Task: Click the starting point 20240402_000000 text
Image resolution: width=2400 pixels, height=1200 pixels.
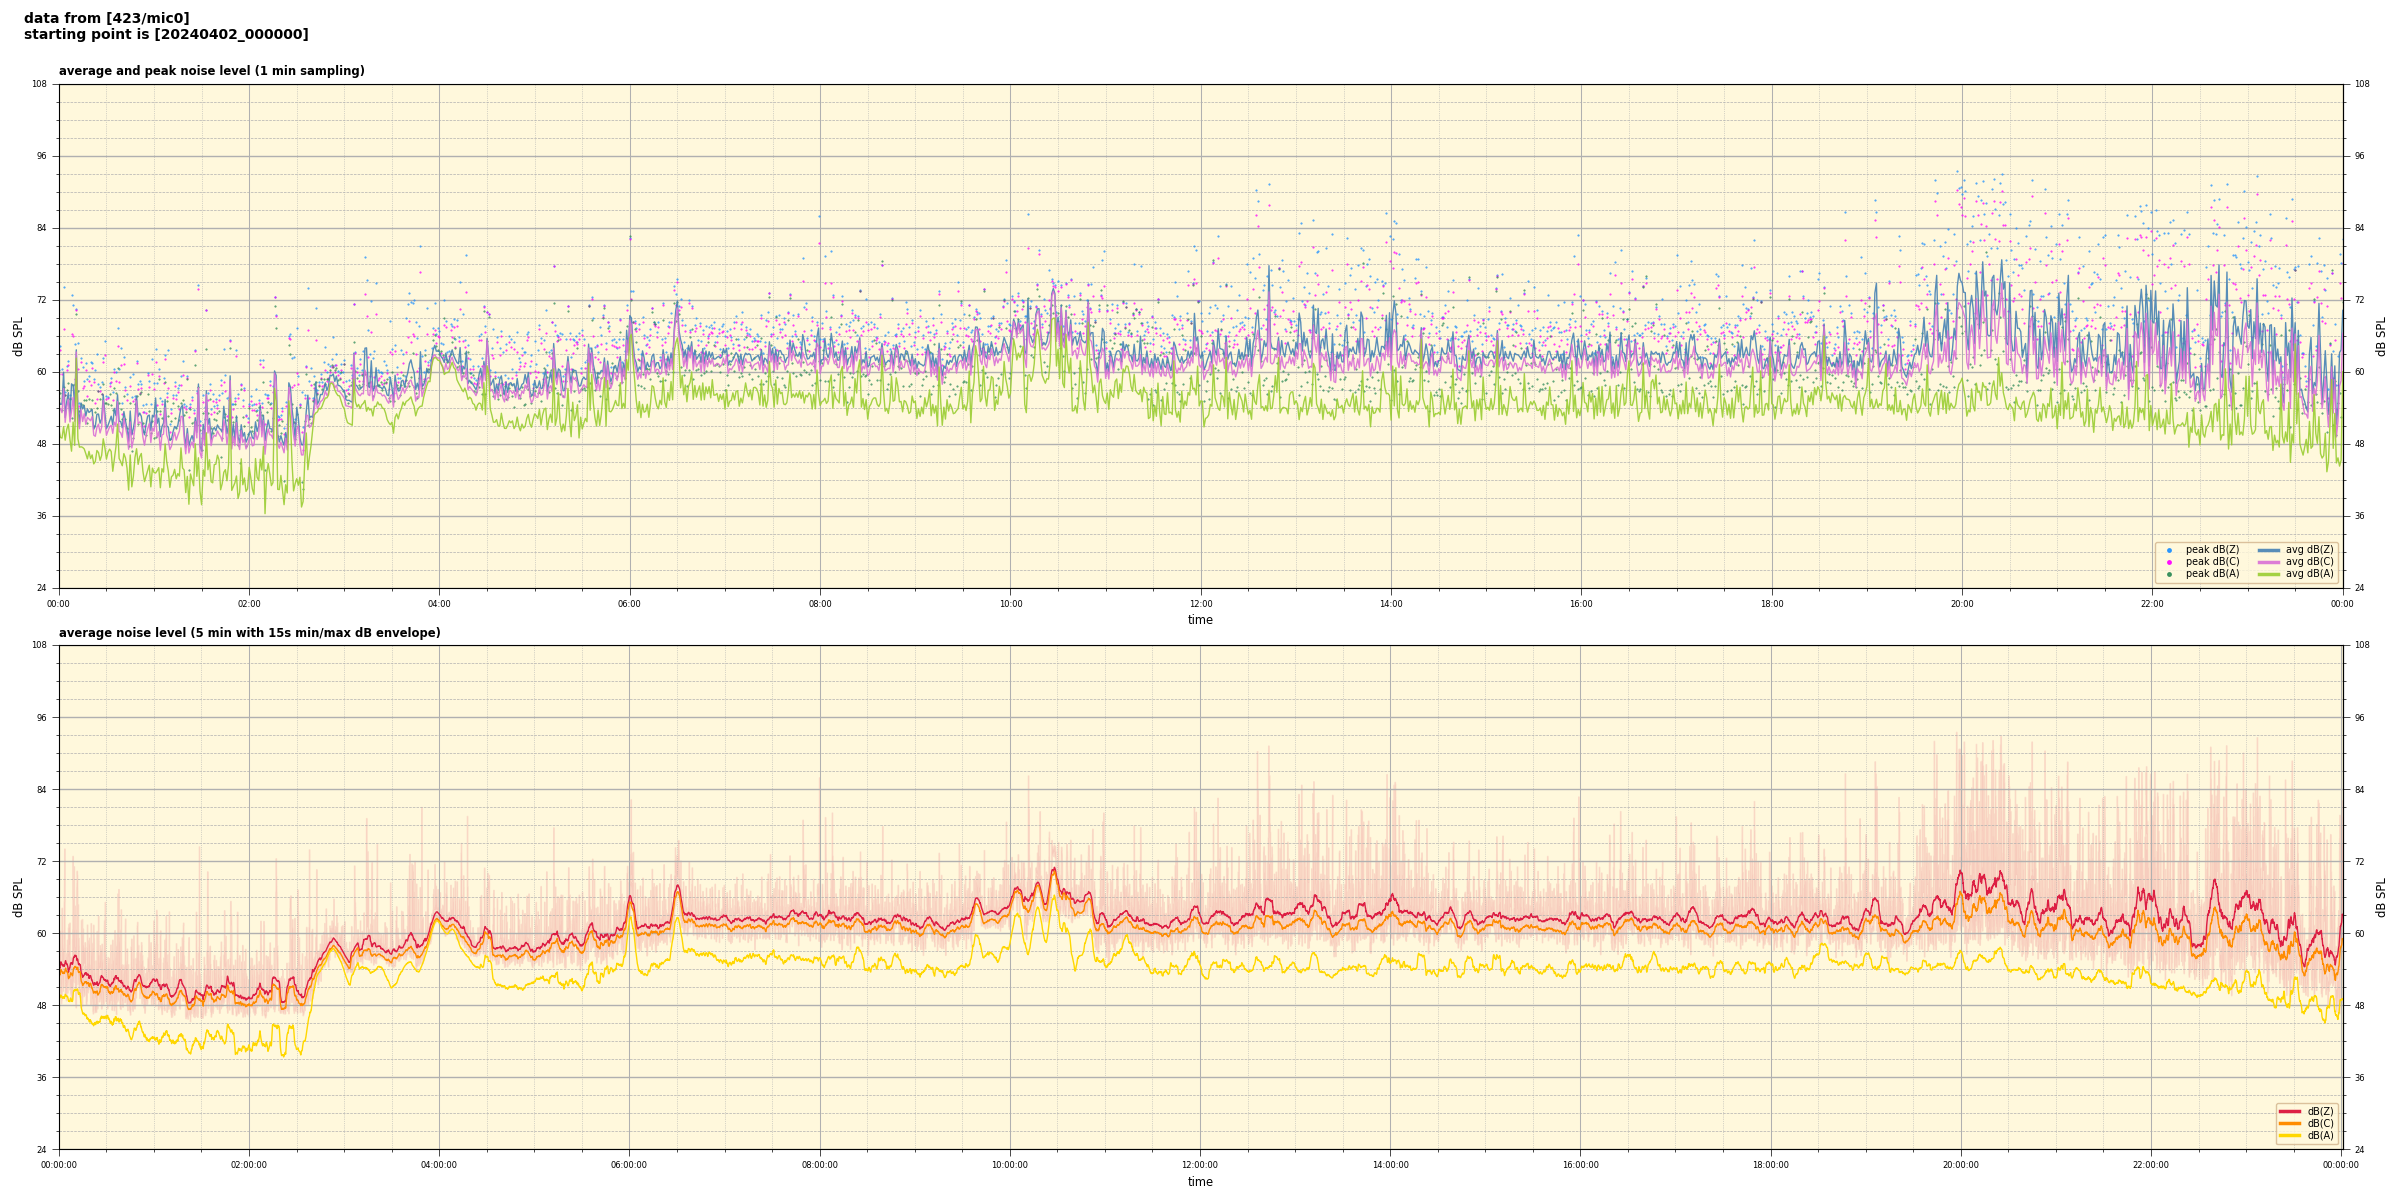Action: click(166, 35)
